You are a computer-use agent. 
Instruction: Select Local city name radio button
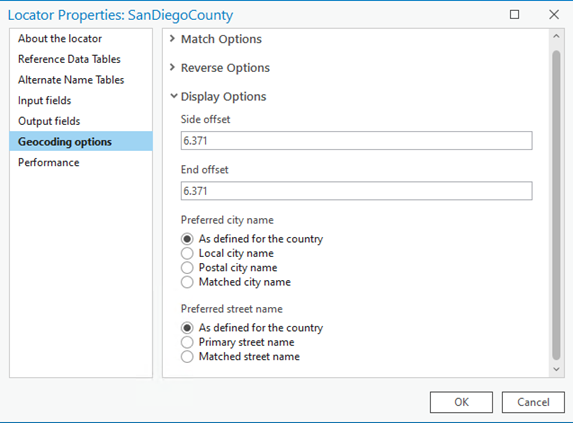click(x=187, y=253)
